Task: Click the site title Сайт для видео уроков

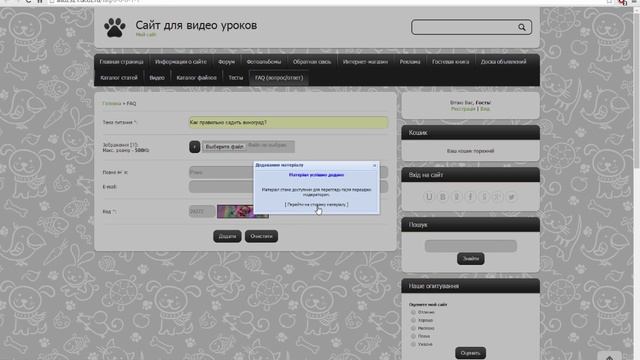Action: coord(196,25)
